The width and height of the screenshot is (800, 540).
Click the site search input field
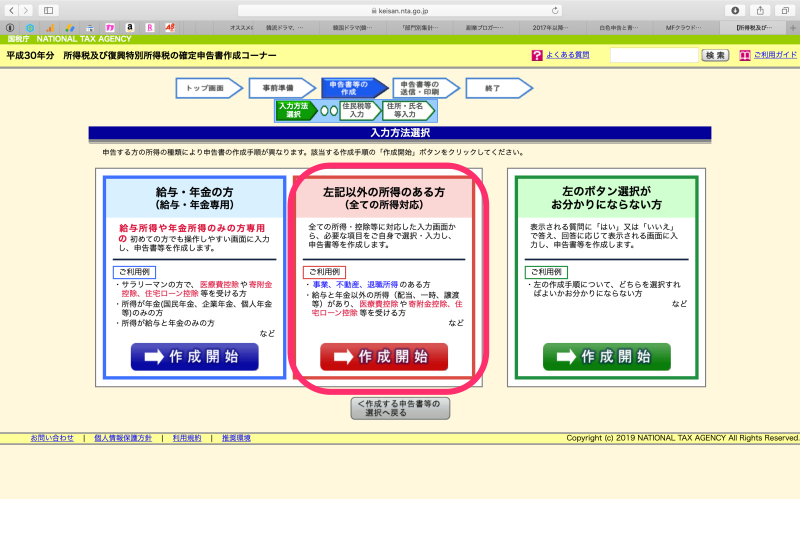pos(654,56)
